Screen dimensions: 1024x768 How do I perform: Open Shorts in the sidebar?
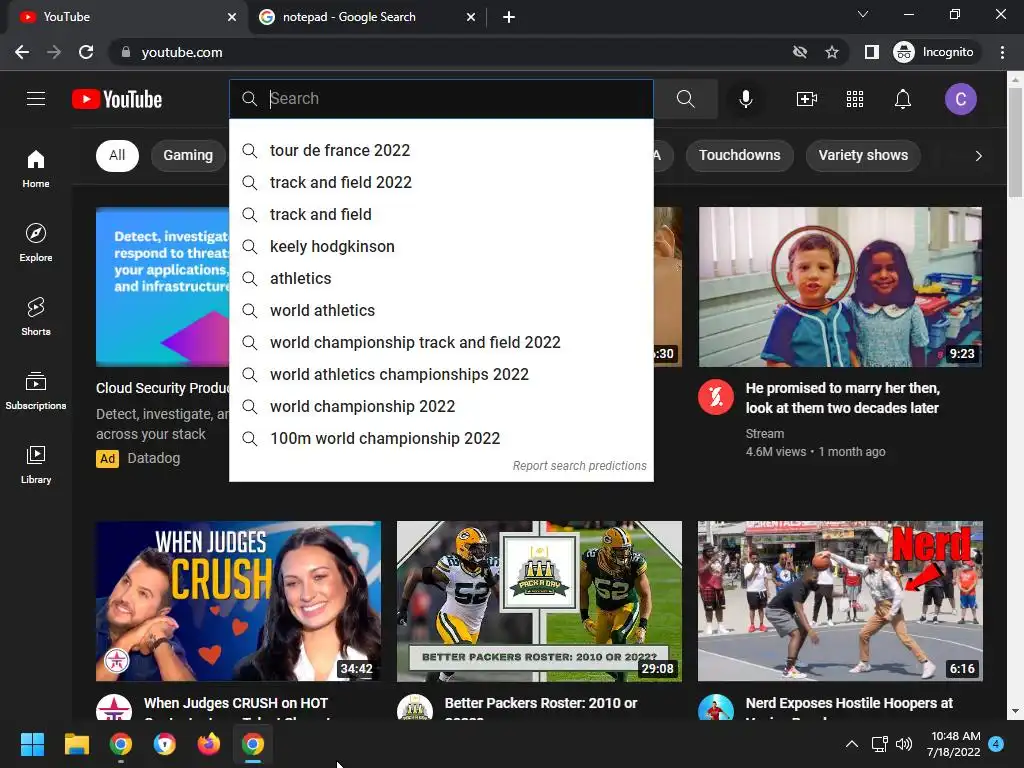tap(36, 316)
